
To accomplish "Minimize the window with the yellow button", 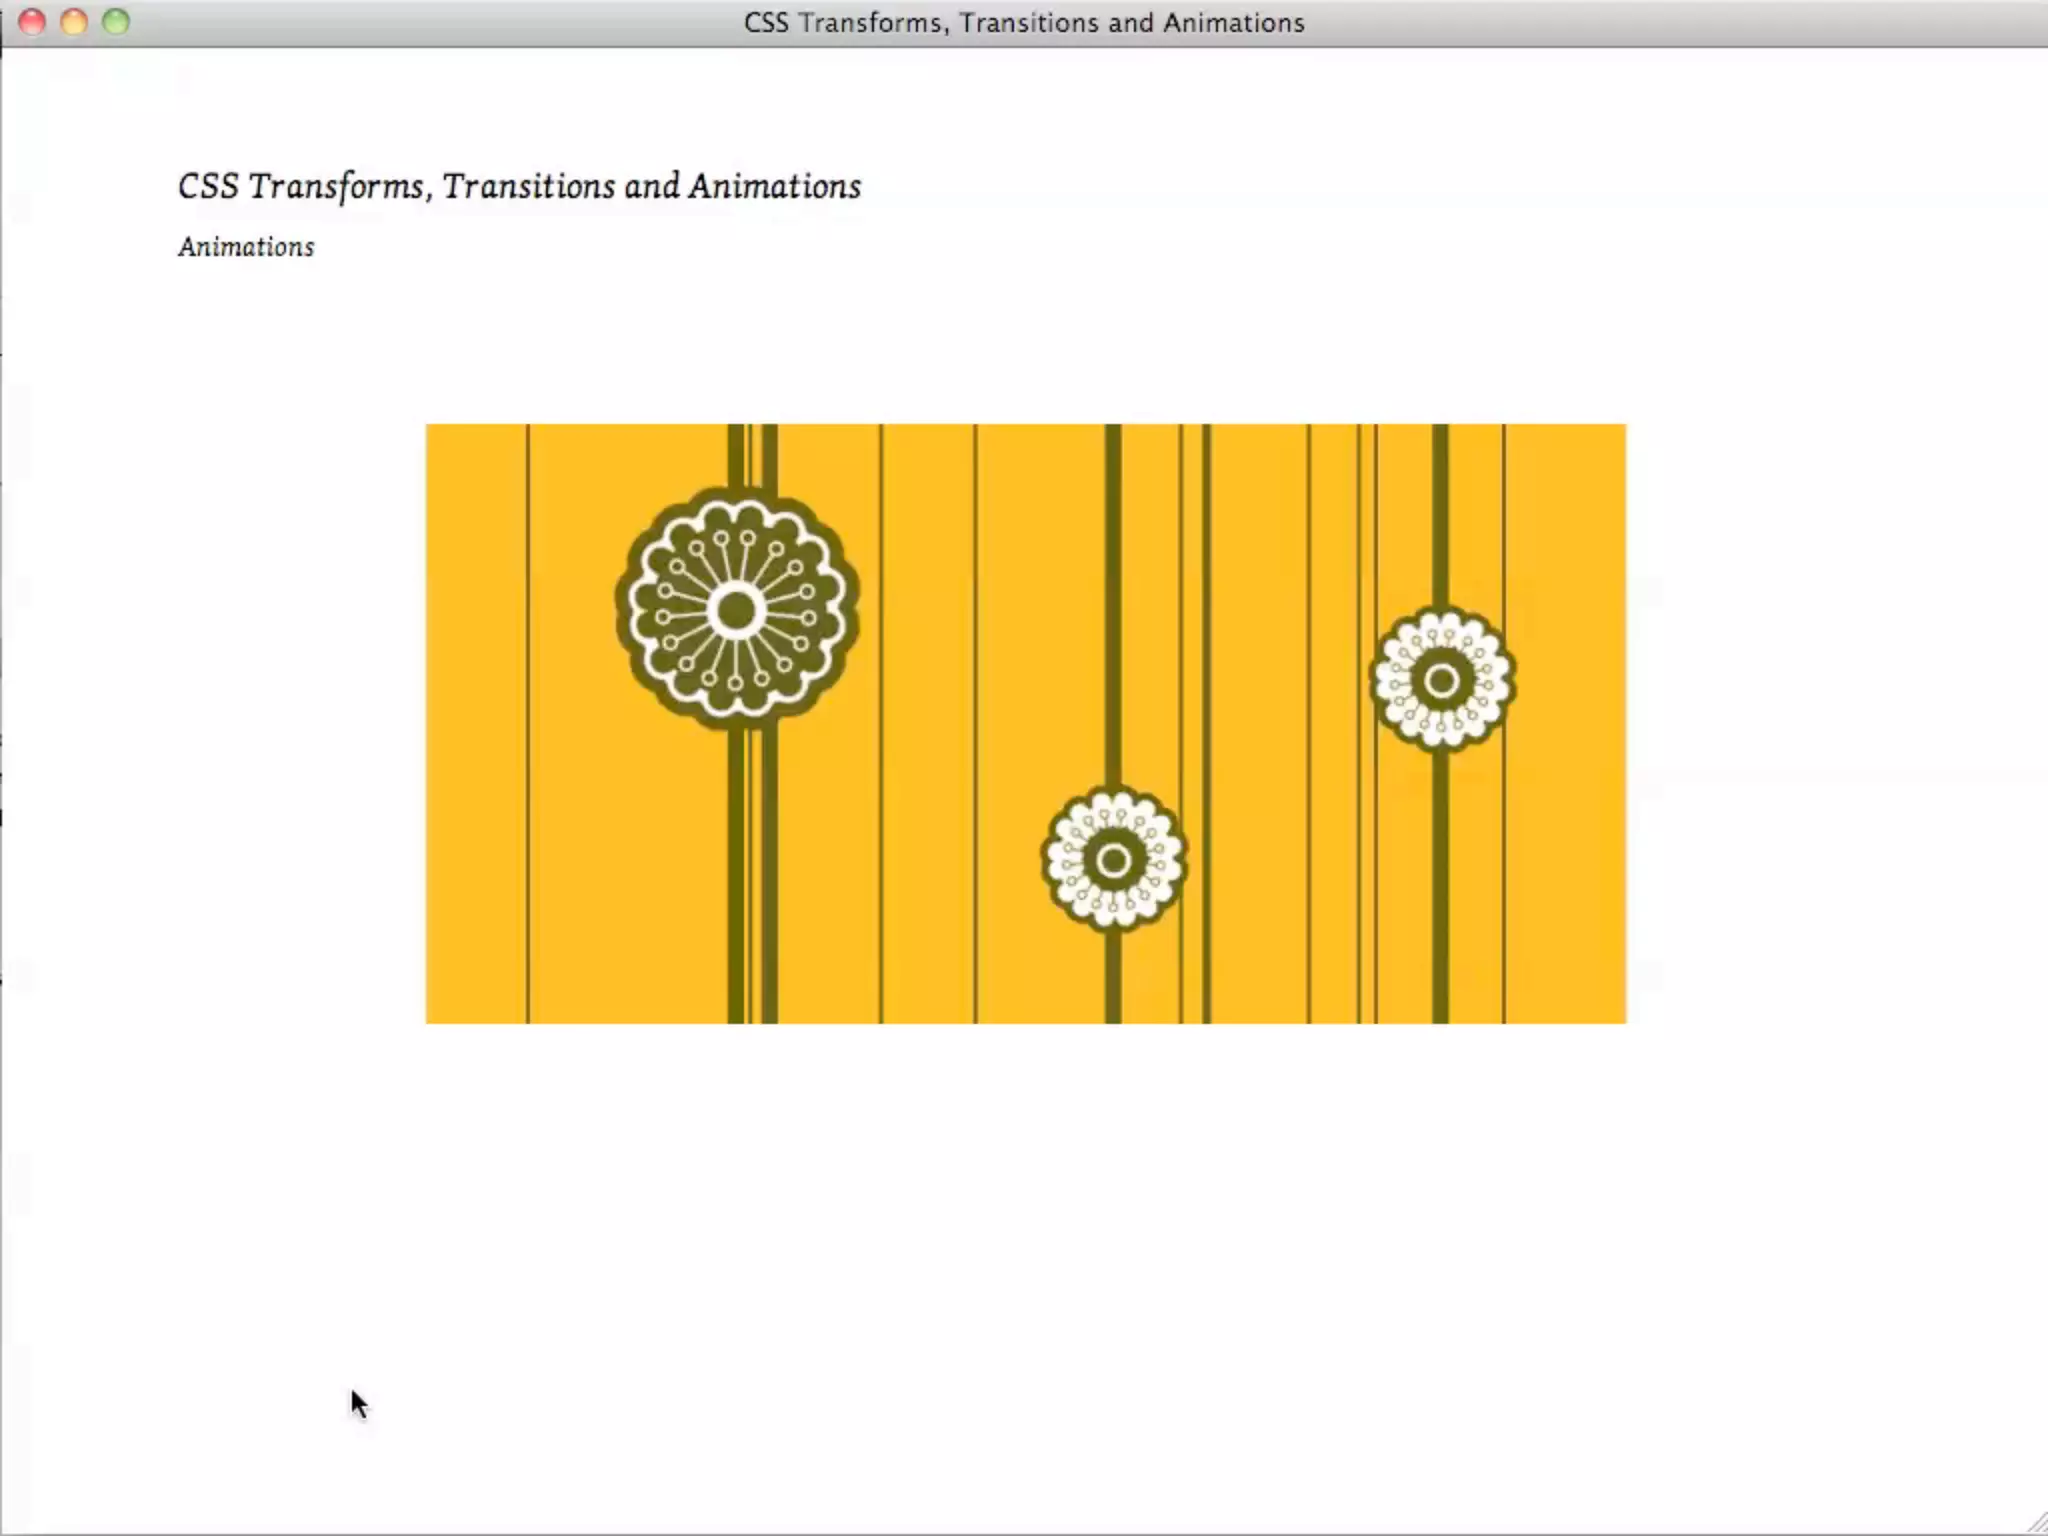I will pos(74,22).
